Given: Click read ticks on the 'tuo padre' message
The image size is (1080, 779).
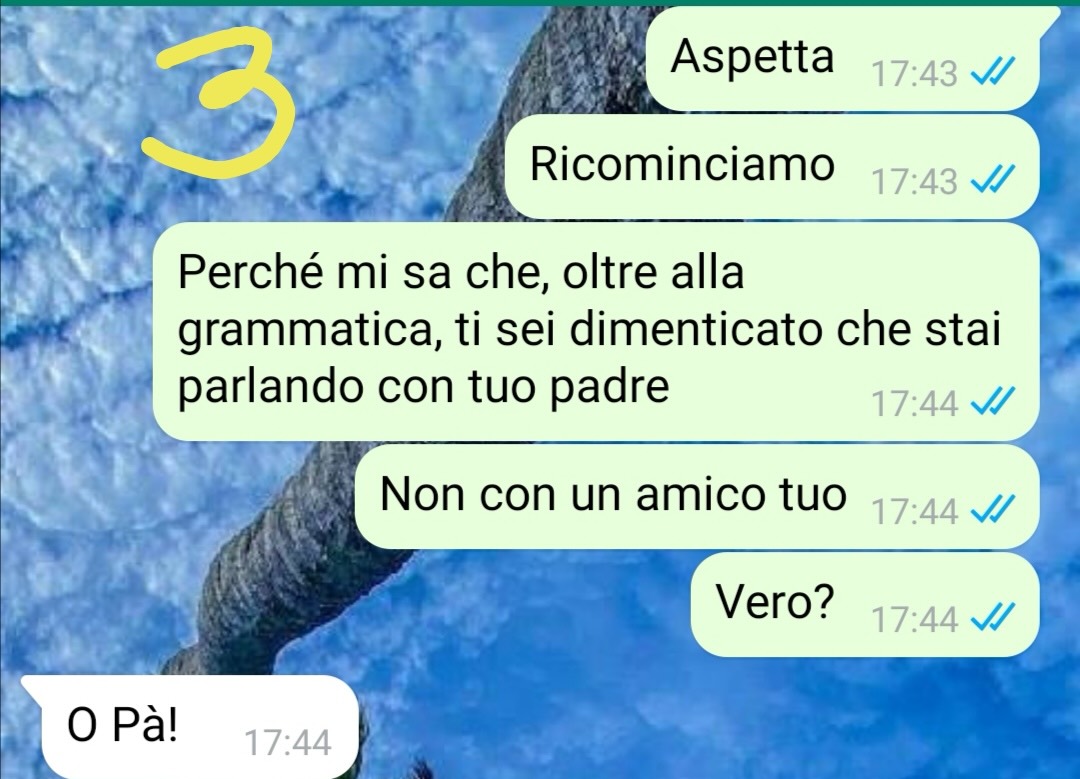Looking at the screenshot, I should [x=993, y=401].
